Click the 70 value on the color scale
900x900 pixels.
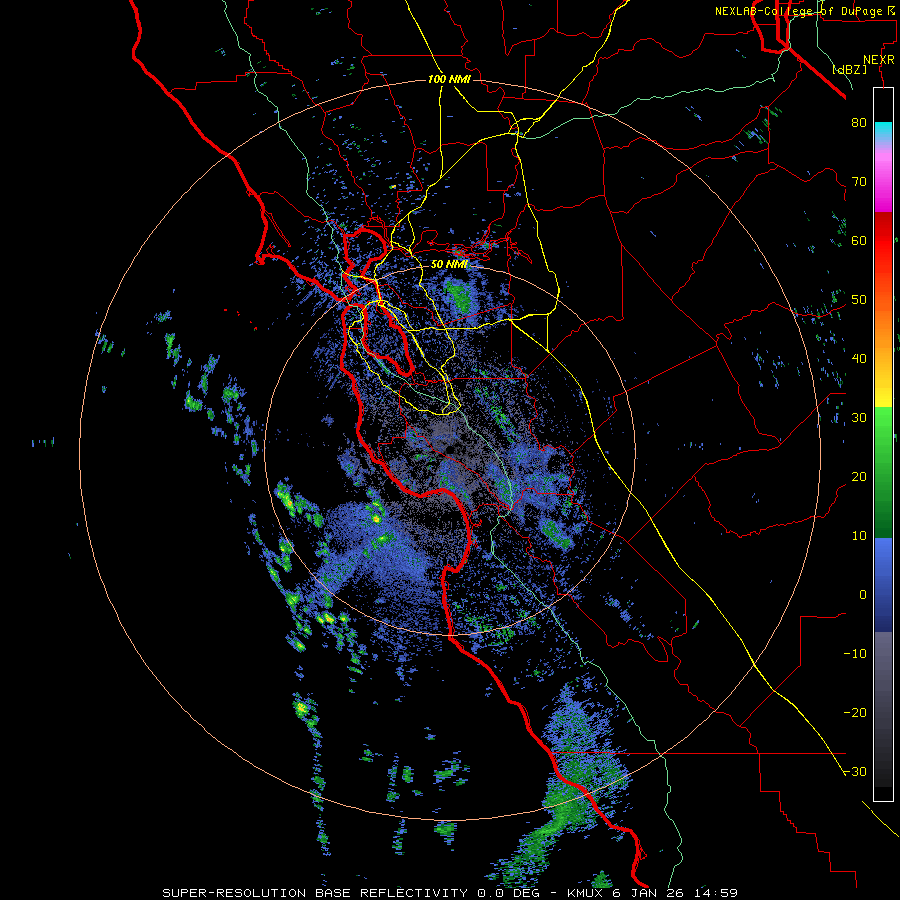(859, 181)
